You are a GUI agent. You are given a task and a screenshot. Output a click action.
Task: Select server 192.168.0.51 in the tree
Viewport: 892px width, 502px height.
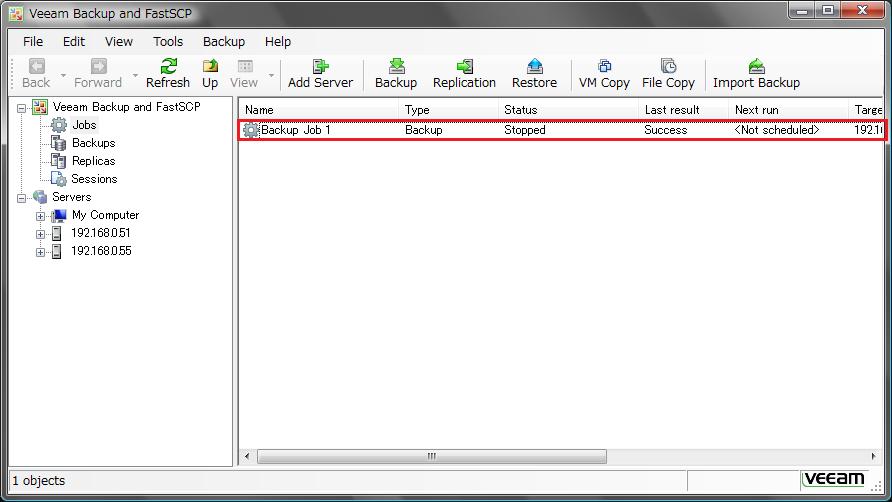pos(101,233)
